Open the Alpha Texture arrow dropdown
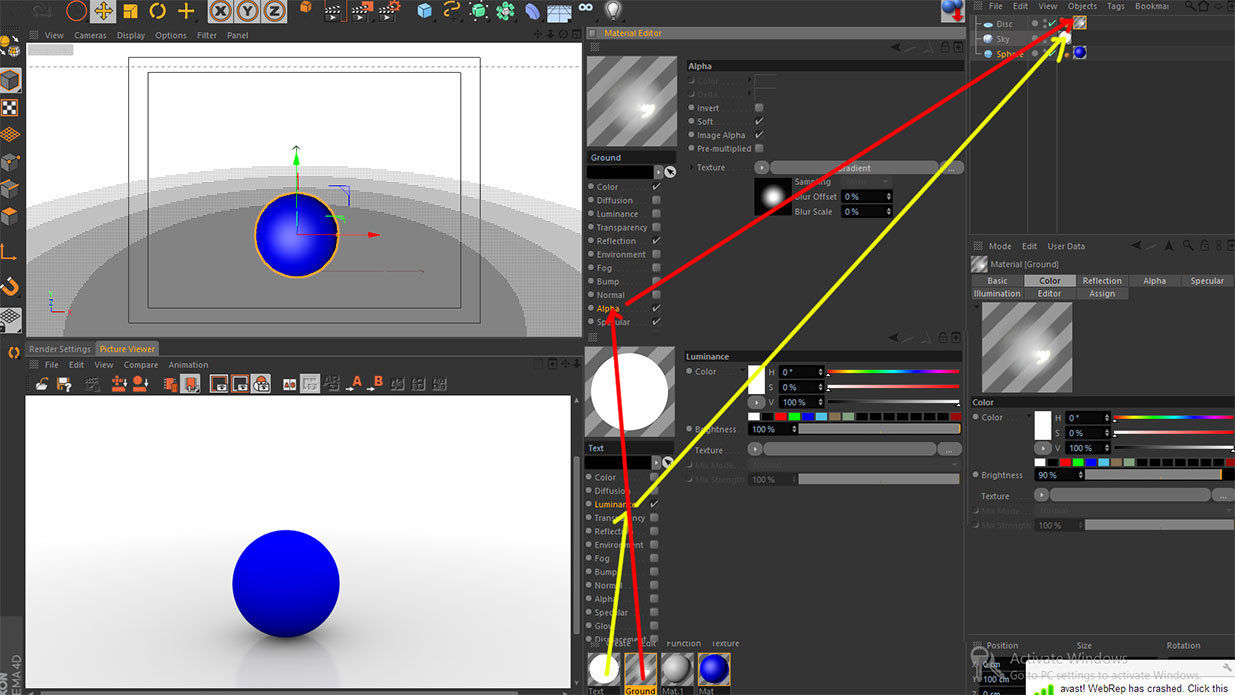Screen dimensions: 1235x695 pyautogui.click(x=761, y=168)
